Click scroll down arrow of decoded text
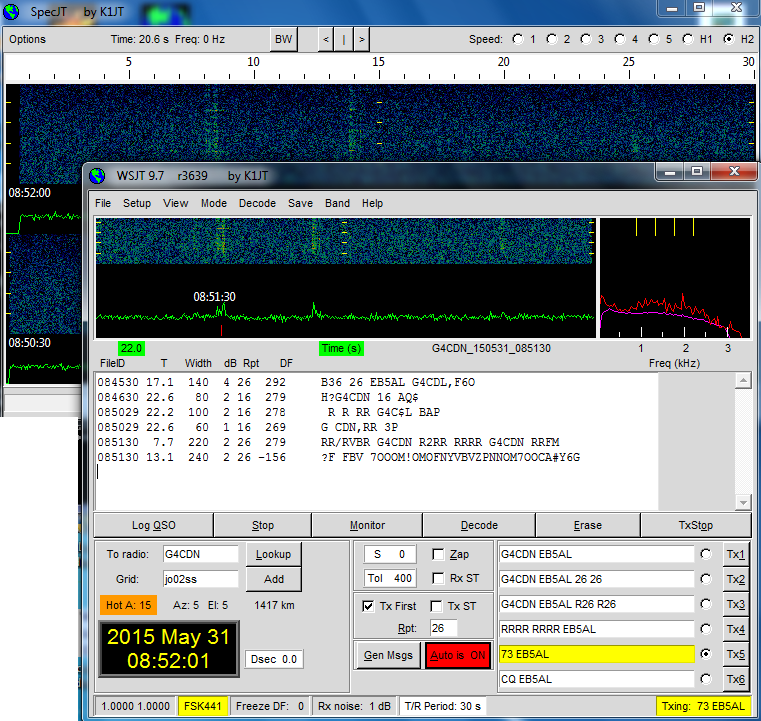 coord(743,502)
